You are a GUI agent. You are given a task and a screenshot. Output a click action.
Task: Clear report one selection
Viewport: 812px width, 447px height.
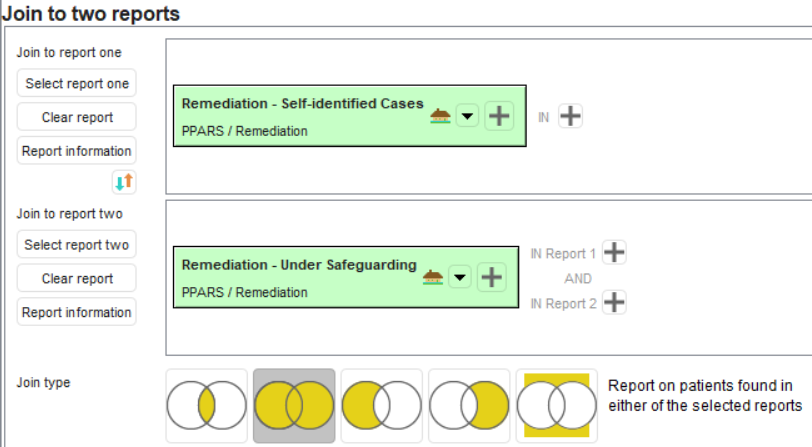pos(77,117)
